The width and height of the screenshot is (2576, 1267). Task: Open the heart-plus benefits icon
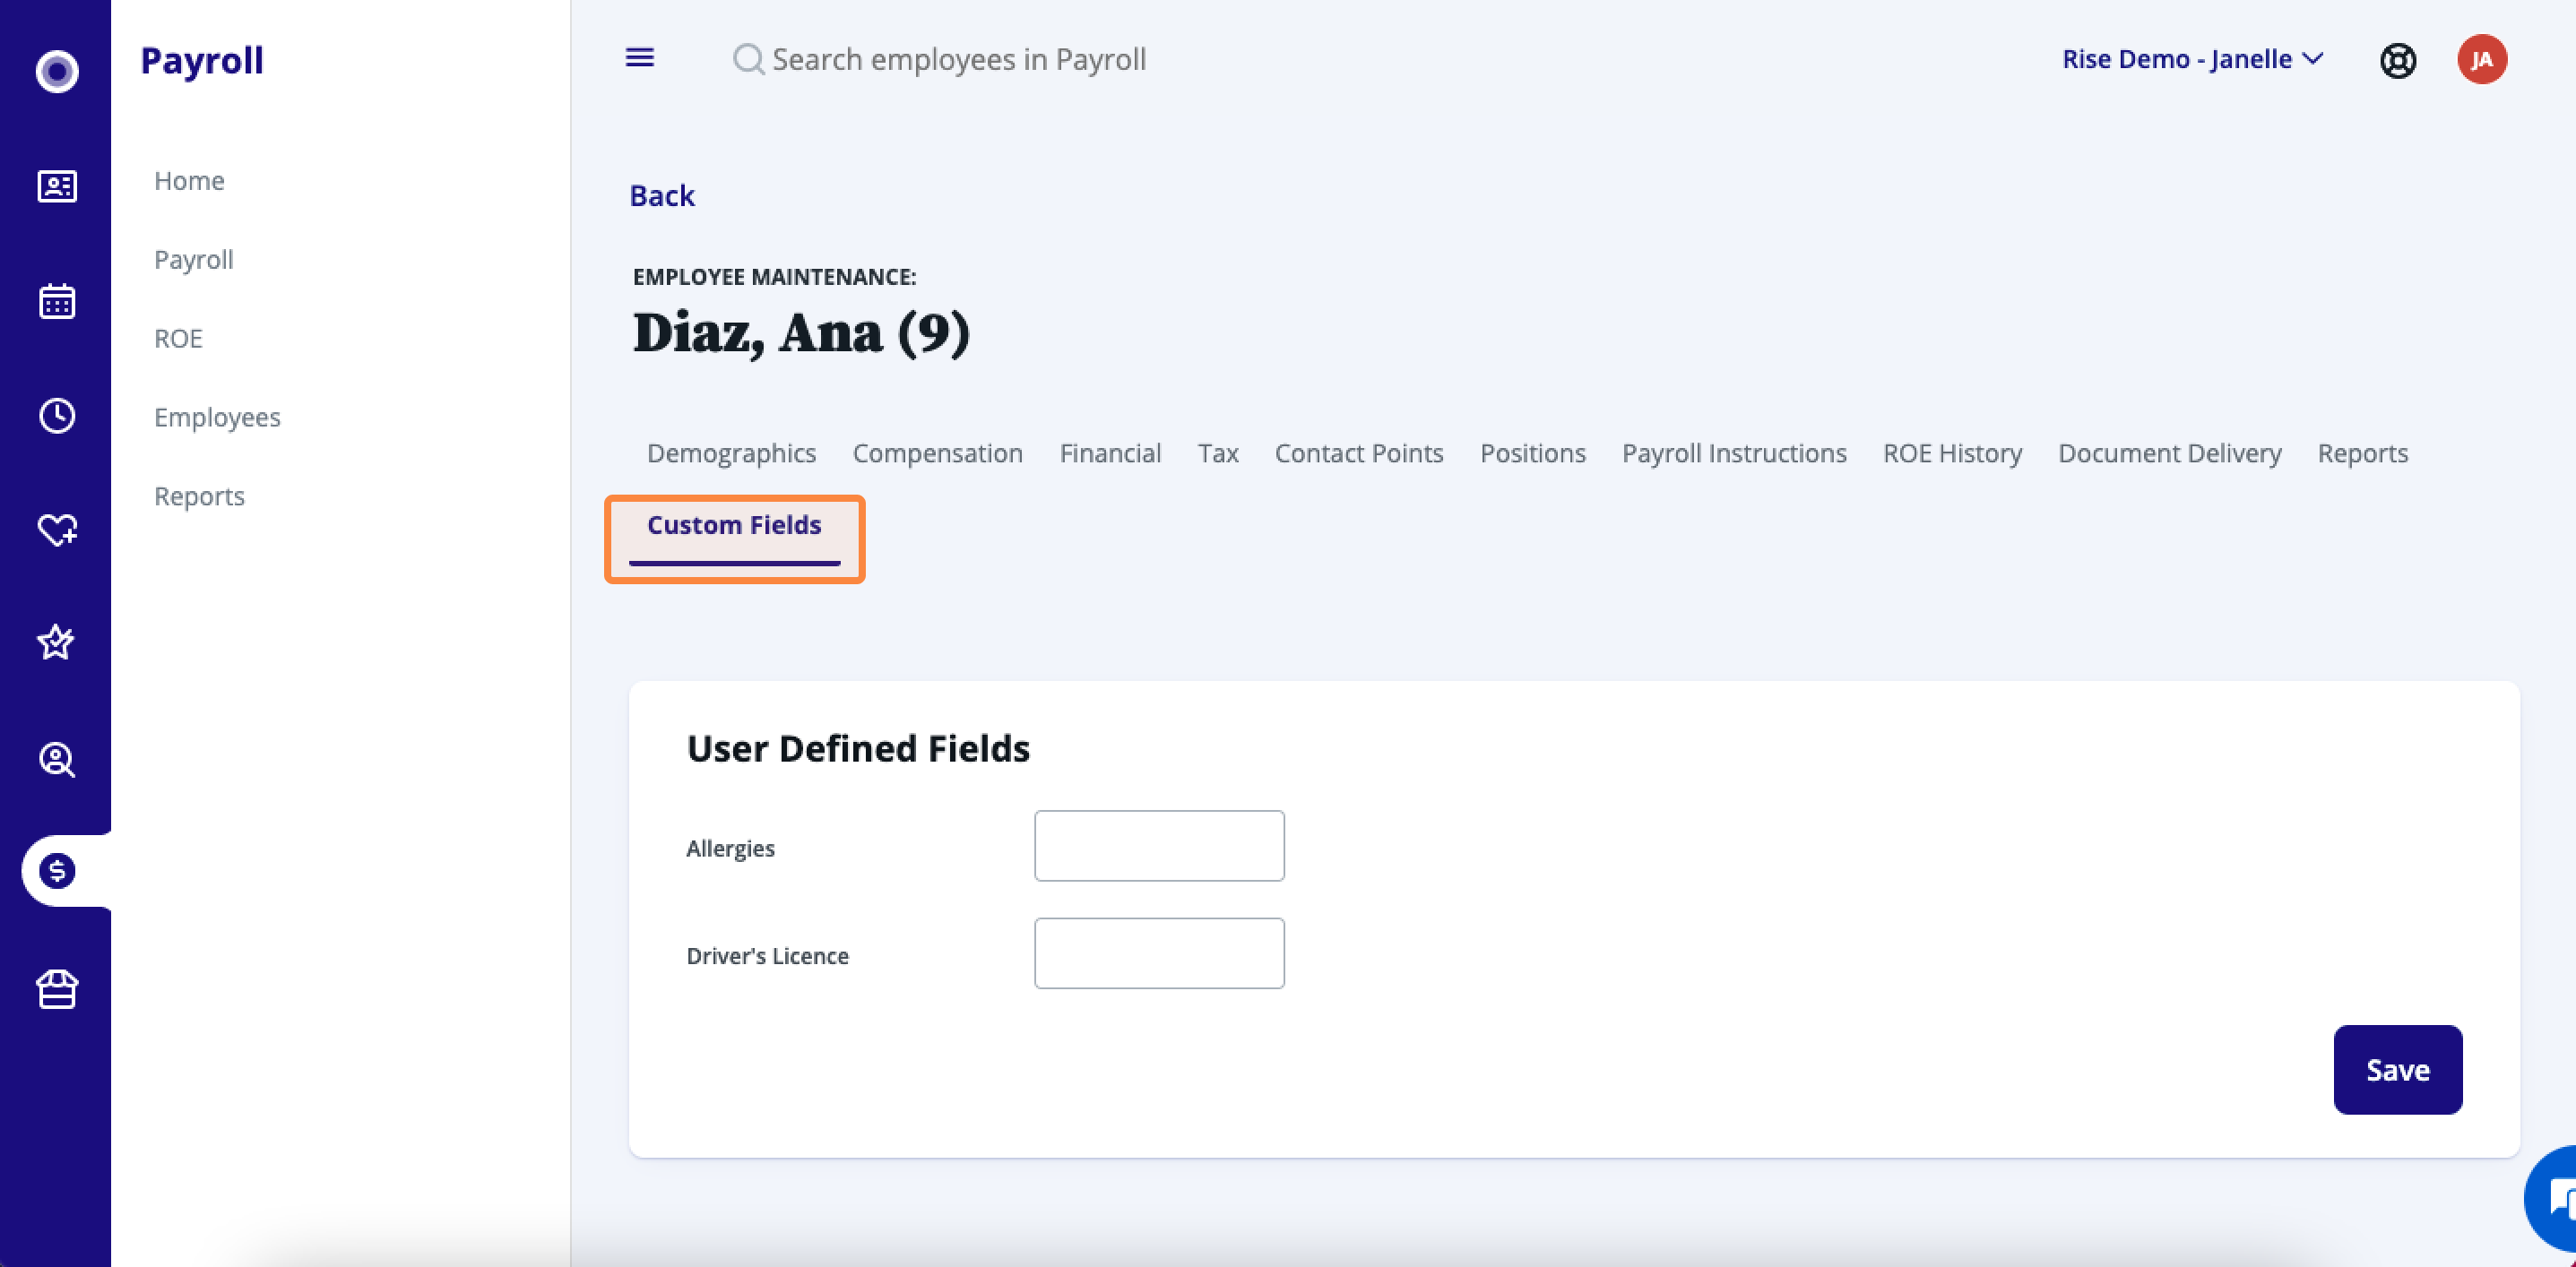point(57,529)
